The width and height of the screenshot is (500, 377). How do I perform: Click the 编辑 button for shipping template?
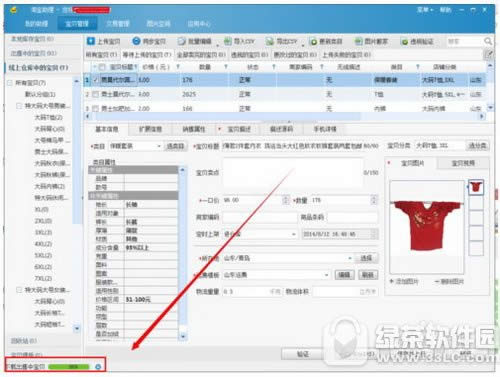point(344,275)
